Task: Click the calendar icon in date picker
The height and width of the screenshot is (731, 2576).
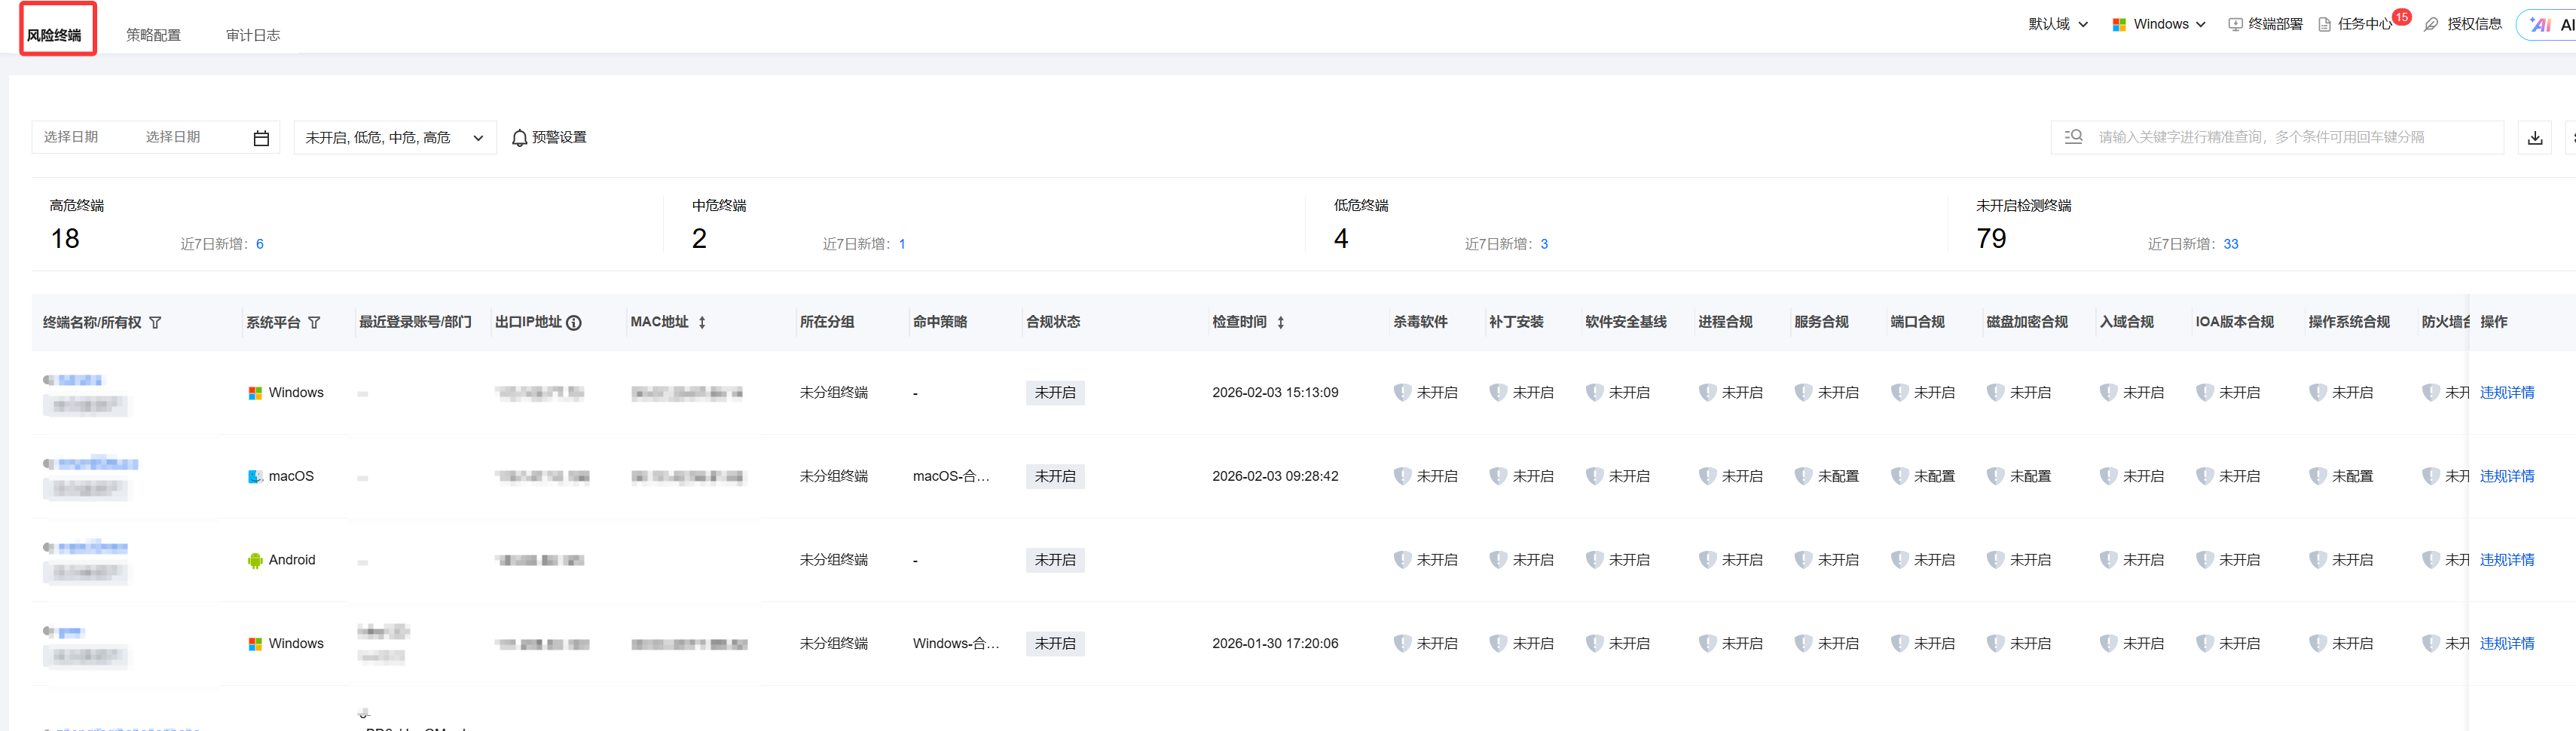Action: point(261,138)
